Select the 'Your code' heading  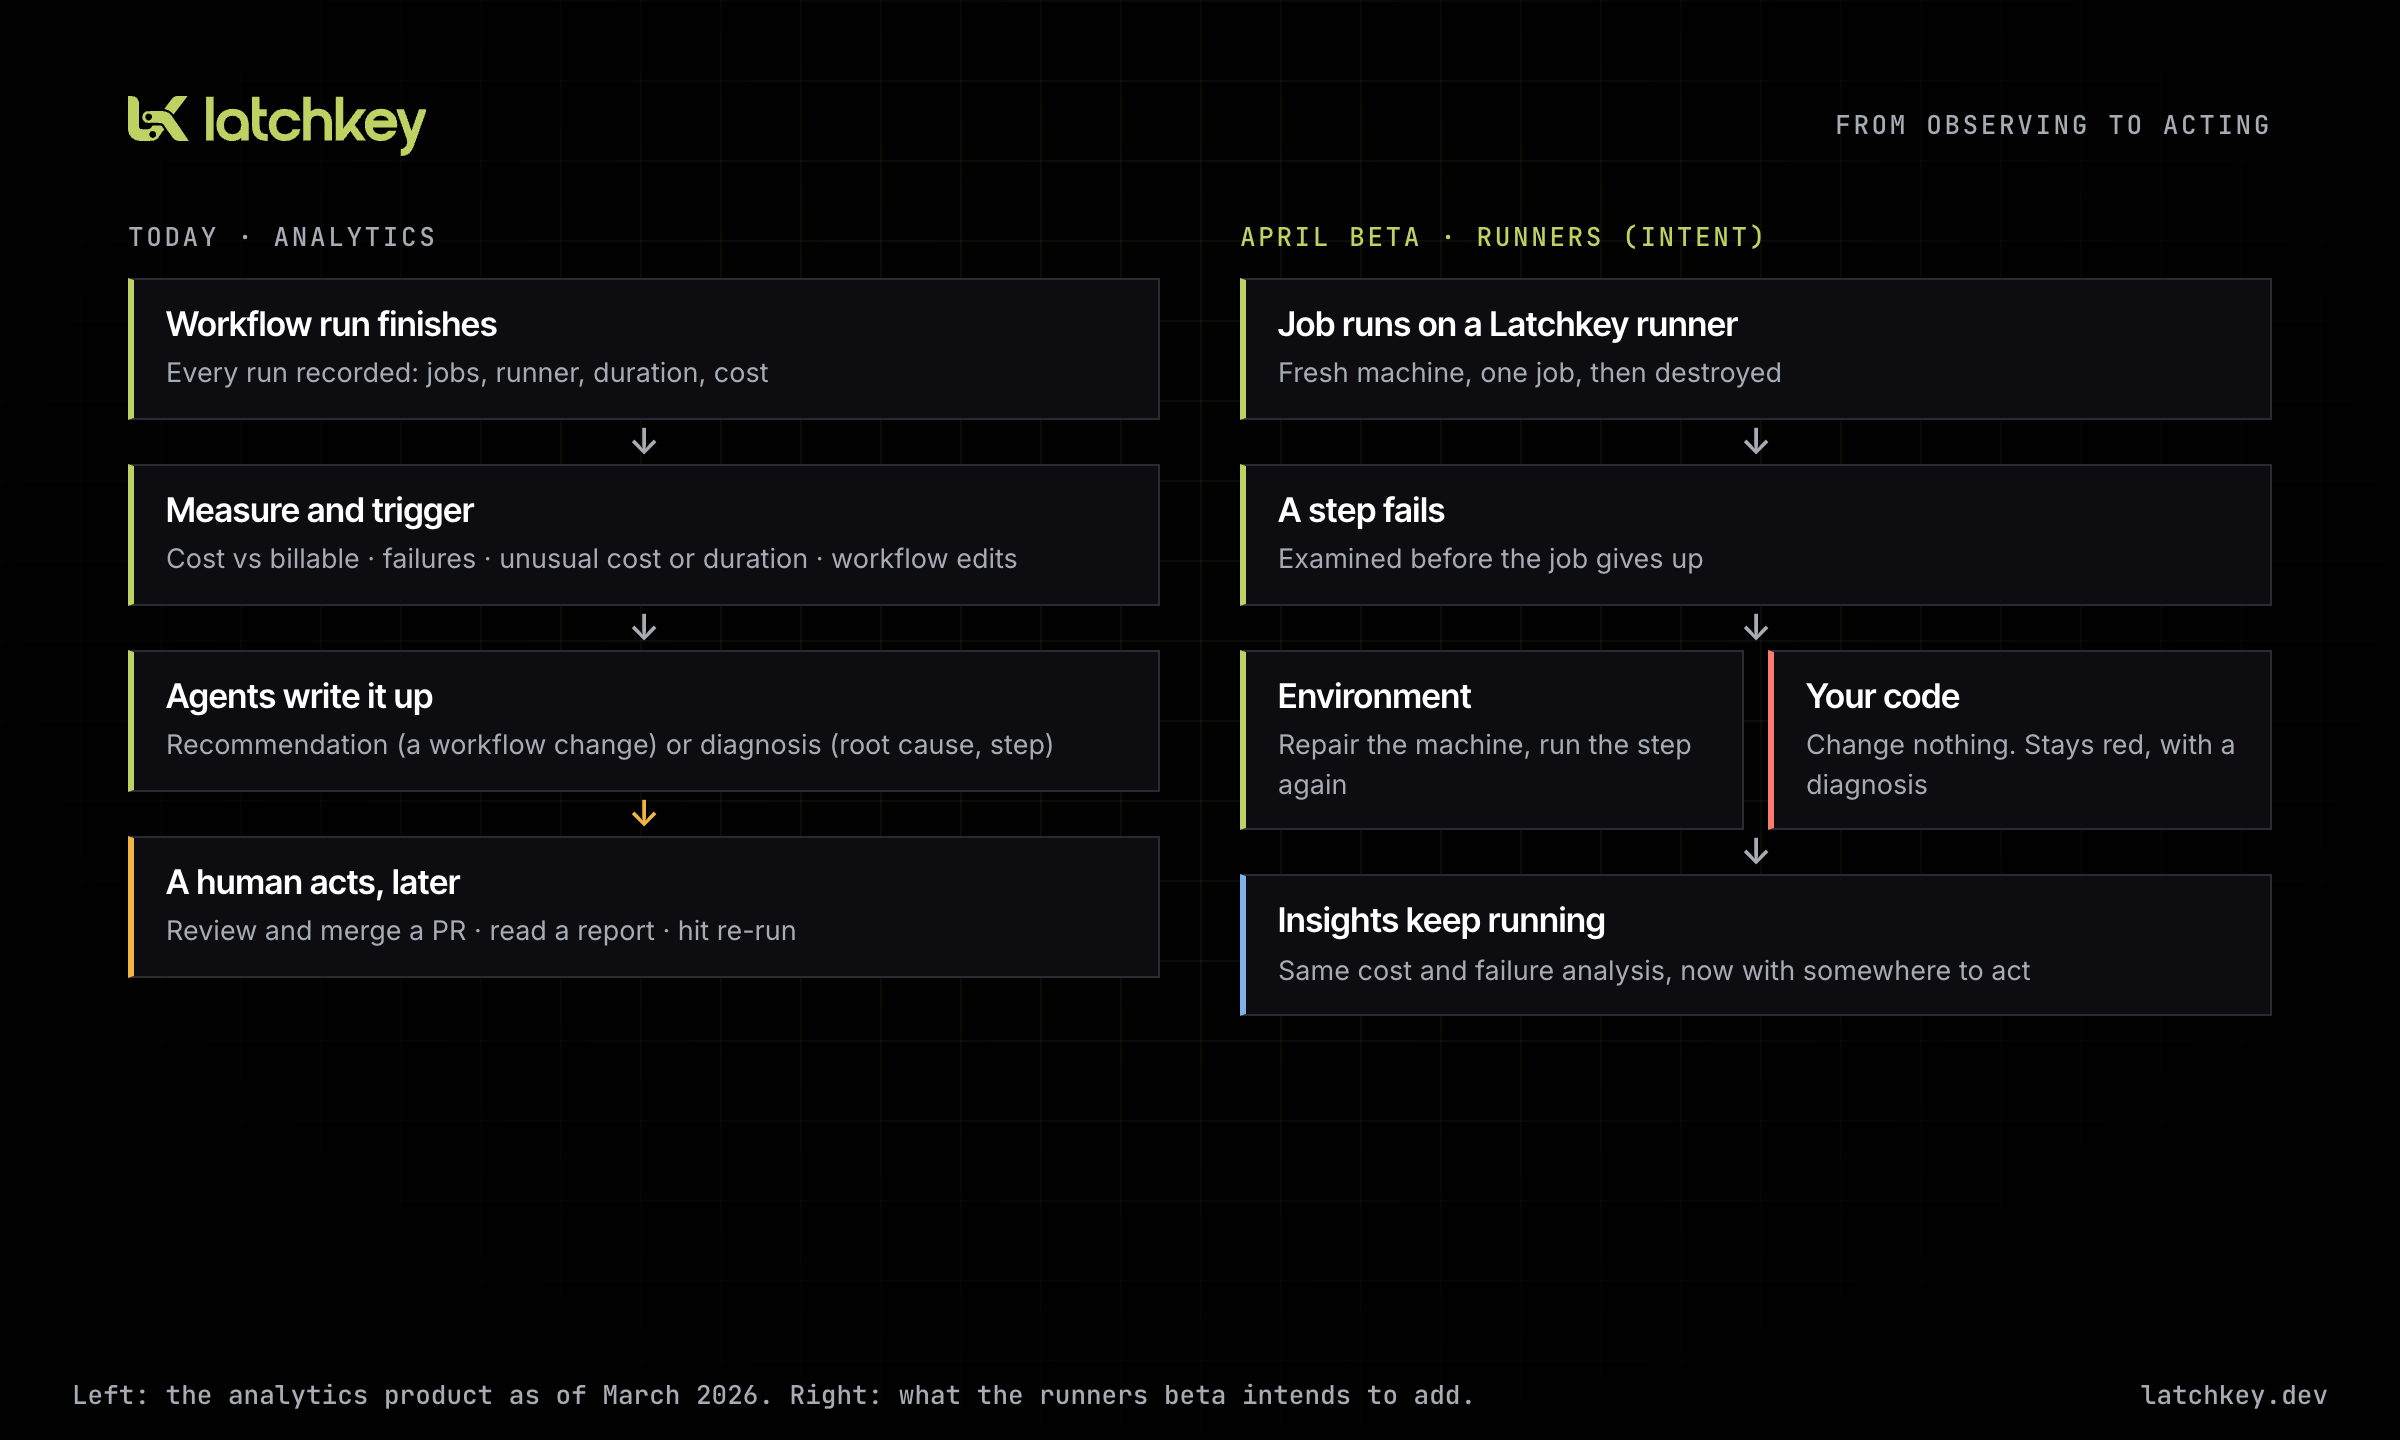1883,696
